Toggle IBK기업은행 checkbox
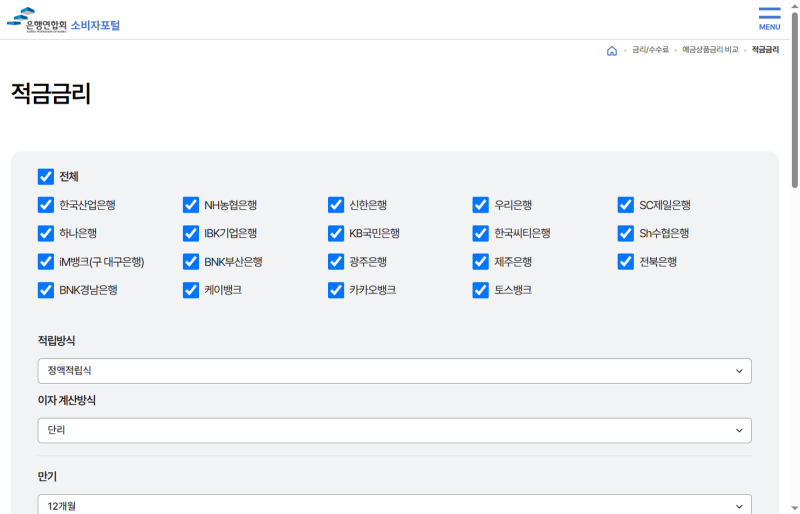800x514 pixels. 191,233
